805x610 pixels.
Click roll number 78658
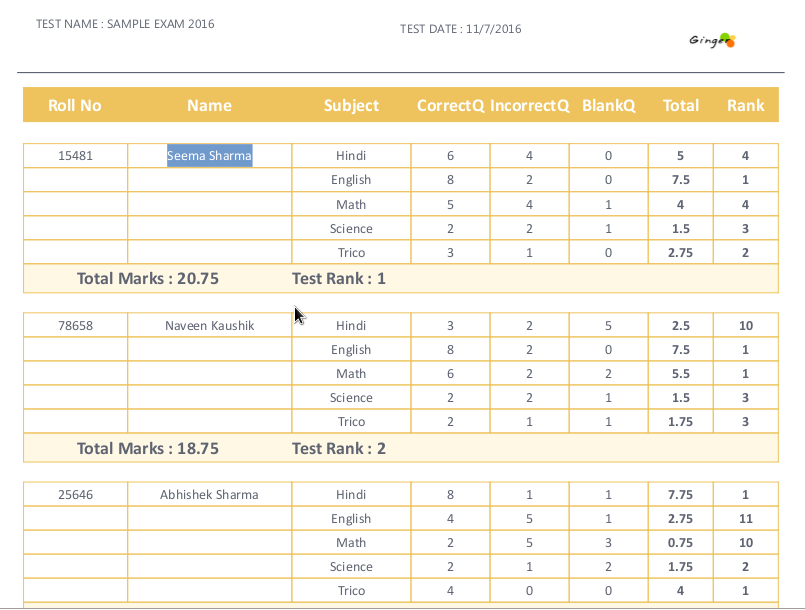(74, 325)
